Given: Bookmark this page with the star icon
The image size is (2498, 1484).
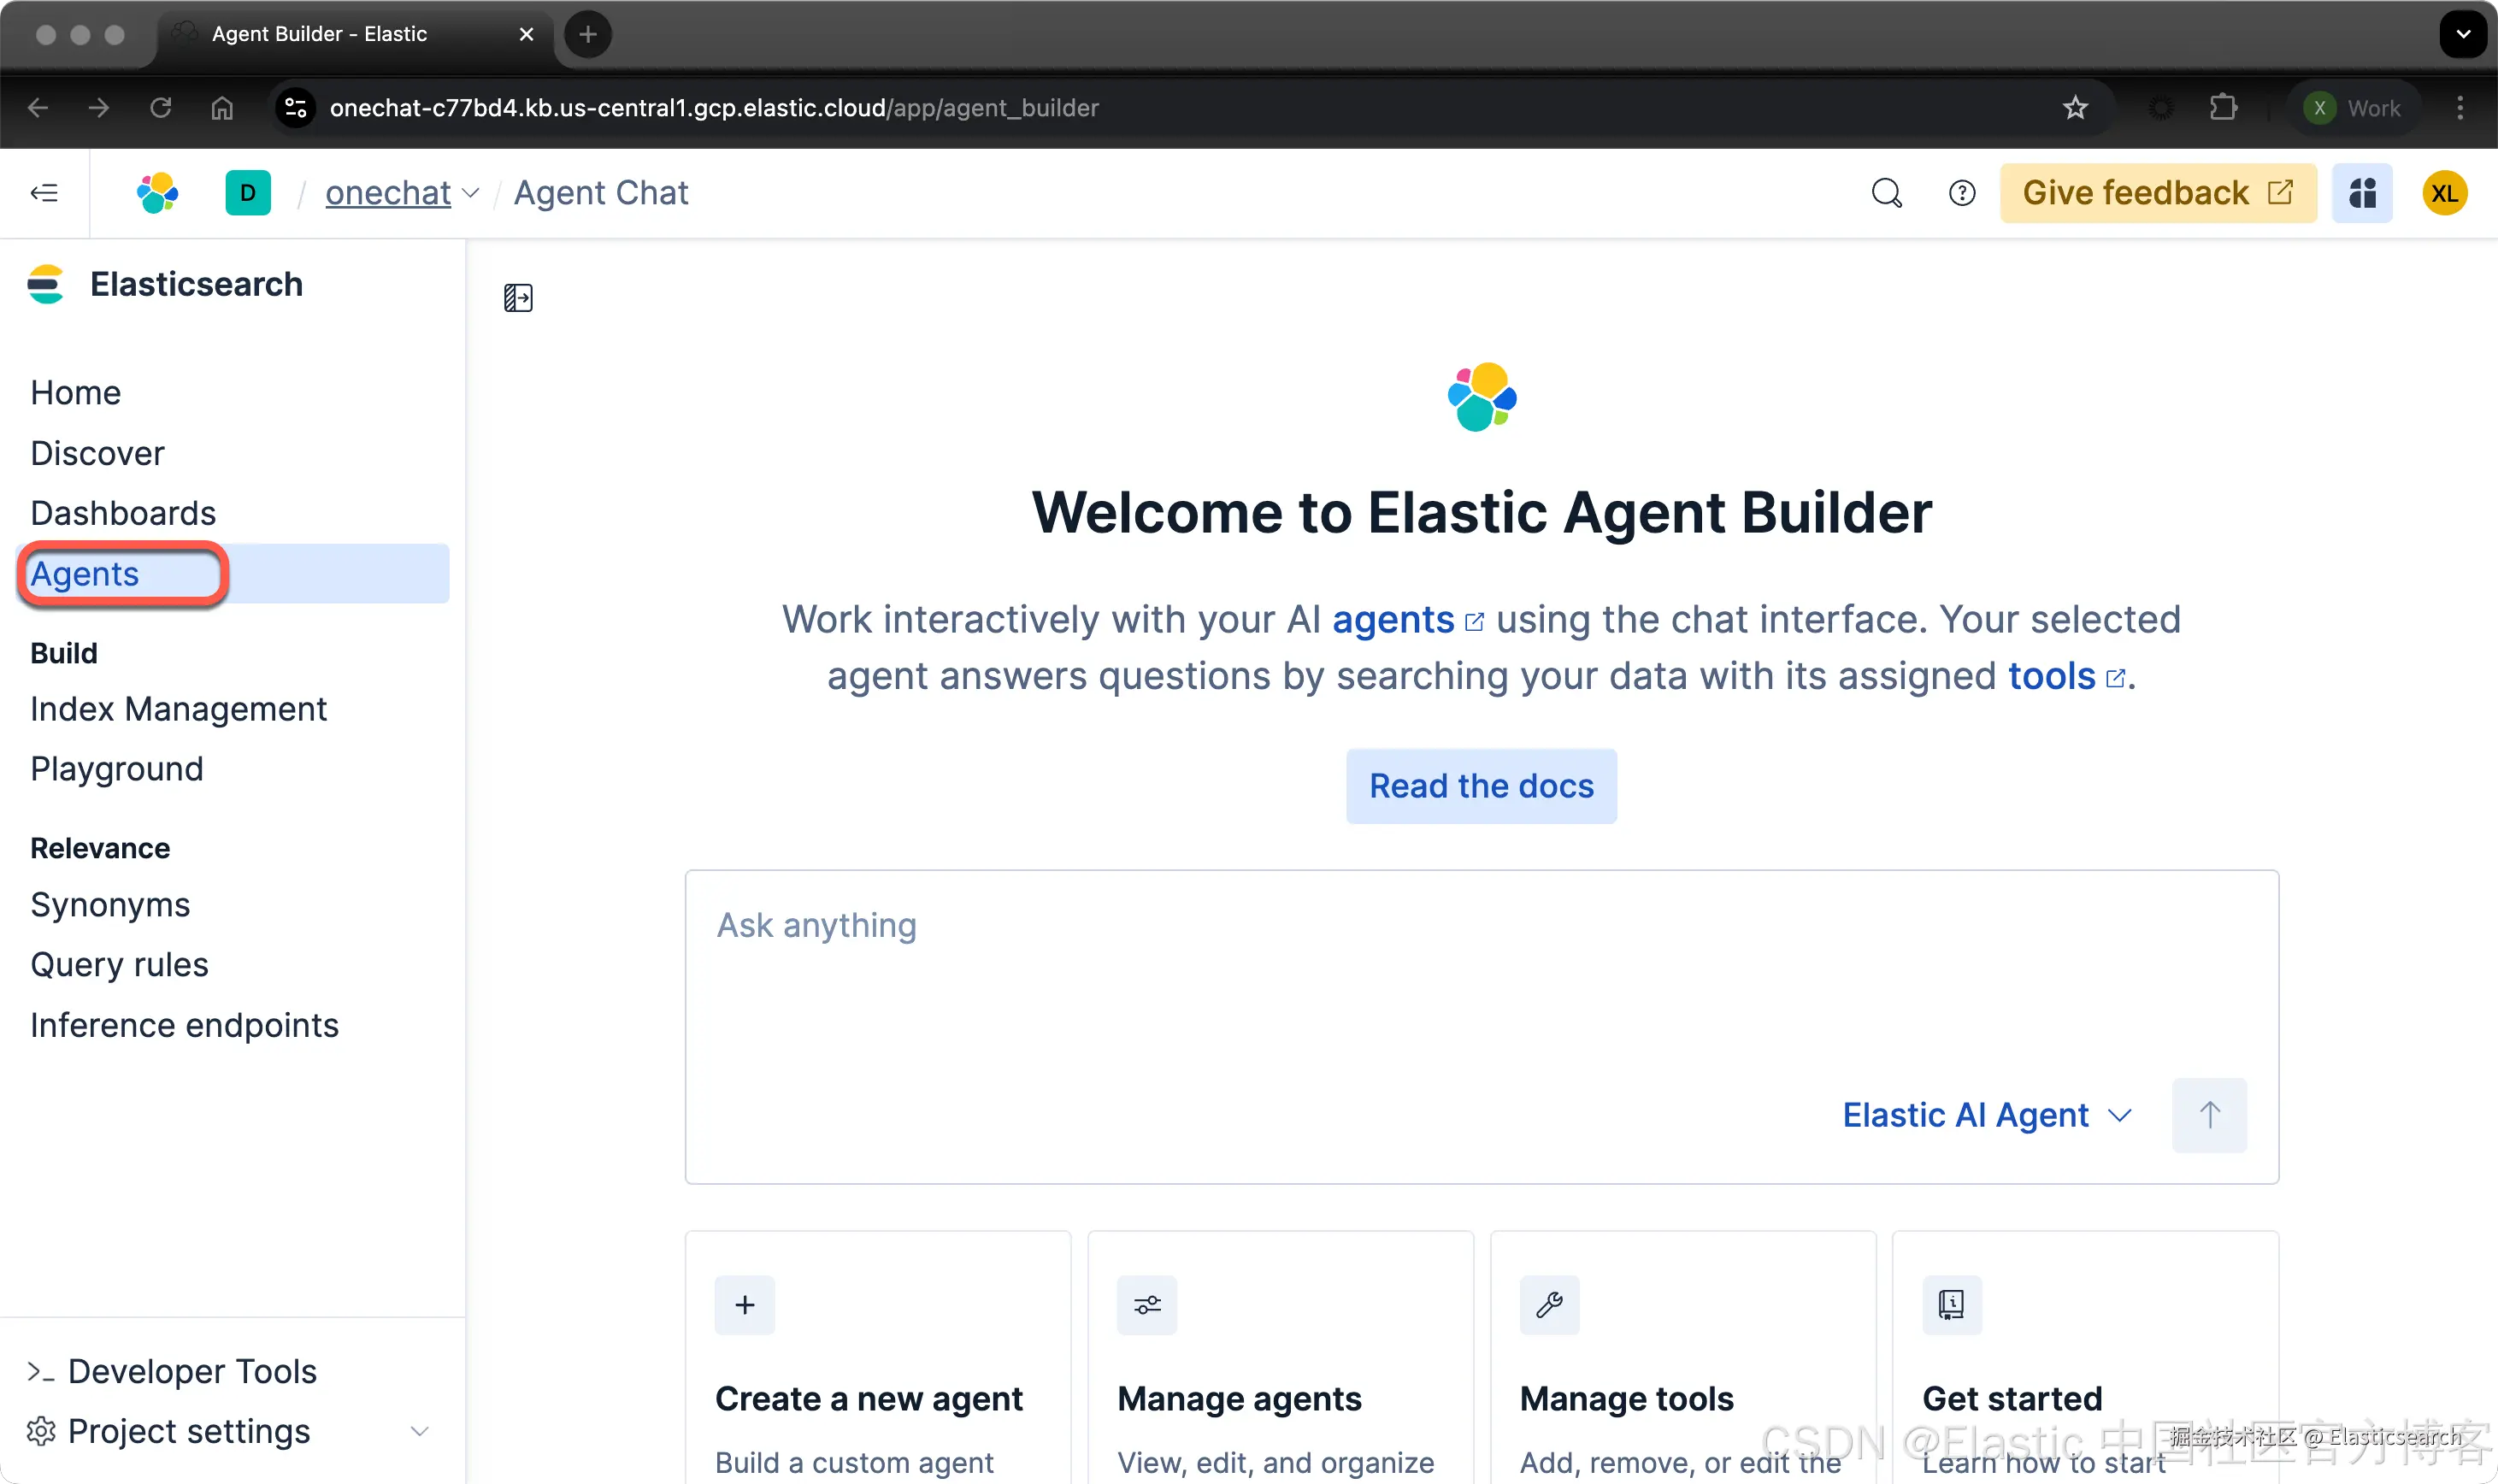Looking at the screenshot, I should pyautogui.click(x=2076, y=108).
